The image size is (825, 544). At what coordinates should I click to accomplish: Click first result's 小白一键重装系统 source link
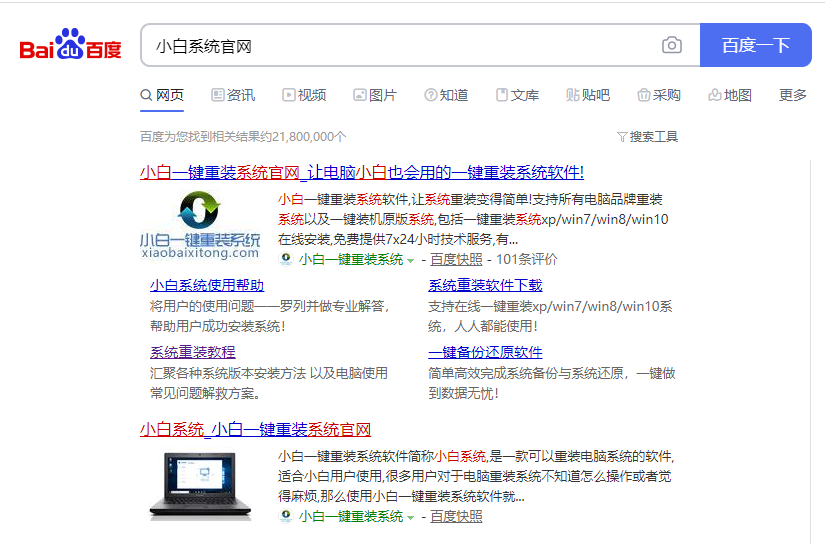pyautogui.click(x=351, y=259)
